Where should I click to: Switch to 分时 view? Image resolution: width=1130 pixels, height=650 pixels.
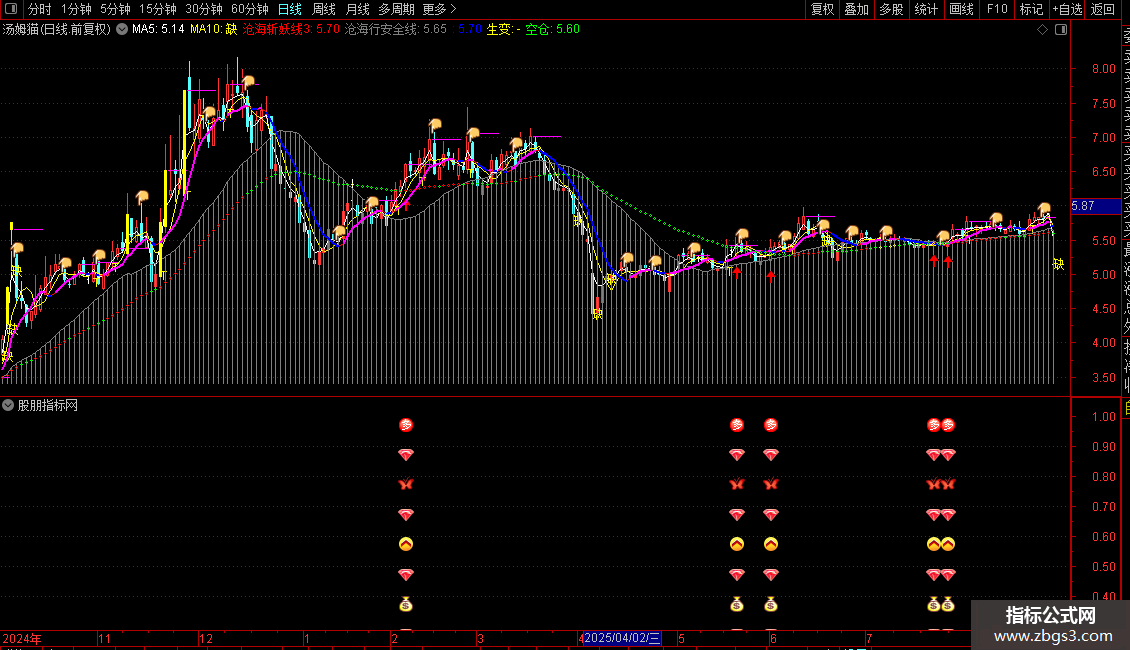[x=40, y=9]
